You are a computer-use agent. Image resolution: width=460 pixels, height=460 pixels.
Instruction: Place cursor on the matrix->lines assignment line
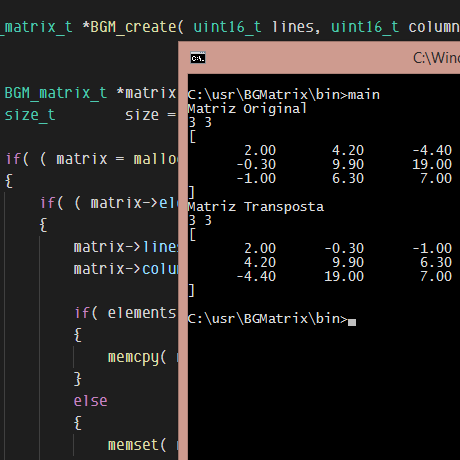coord(126,247)
